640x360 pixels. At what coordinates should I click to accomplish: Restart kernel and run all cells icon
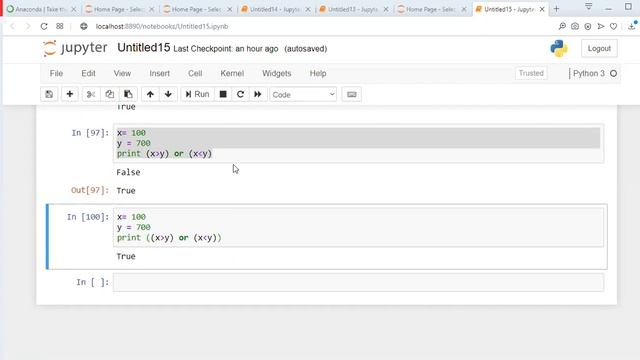(x=258, y=94)
